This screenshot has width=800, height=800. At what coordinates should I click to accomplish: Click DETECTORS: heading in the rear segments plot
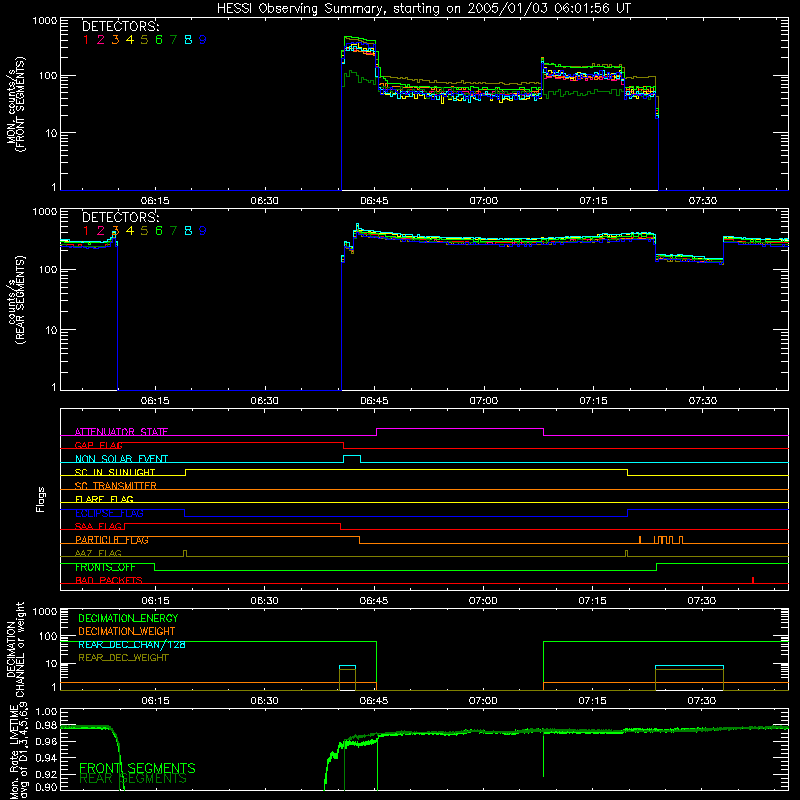point(120,217)
